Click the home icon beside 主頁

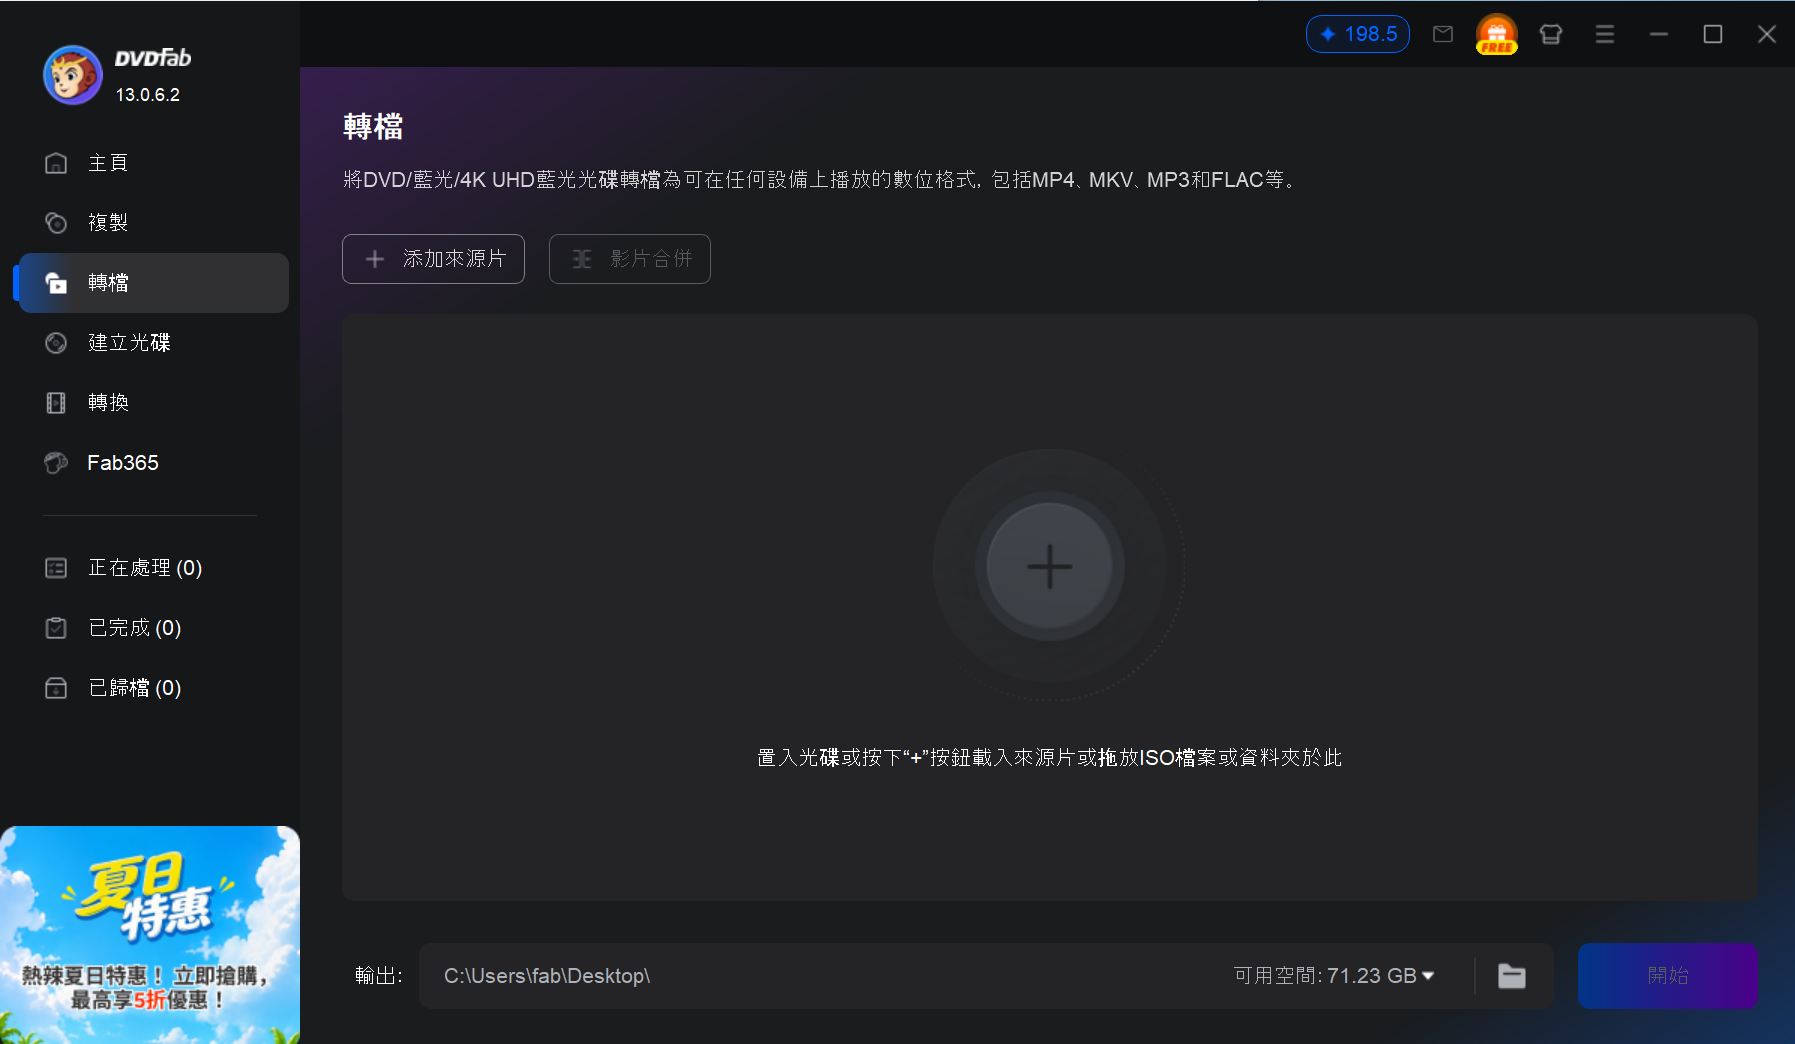[56, 163]
